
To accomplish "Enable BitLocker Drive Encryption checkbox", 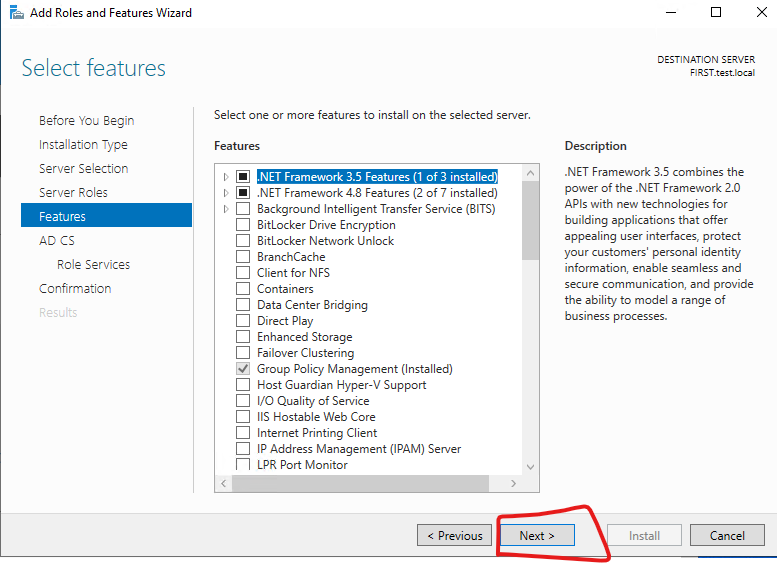I will 243,225.
